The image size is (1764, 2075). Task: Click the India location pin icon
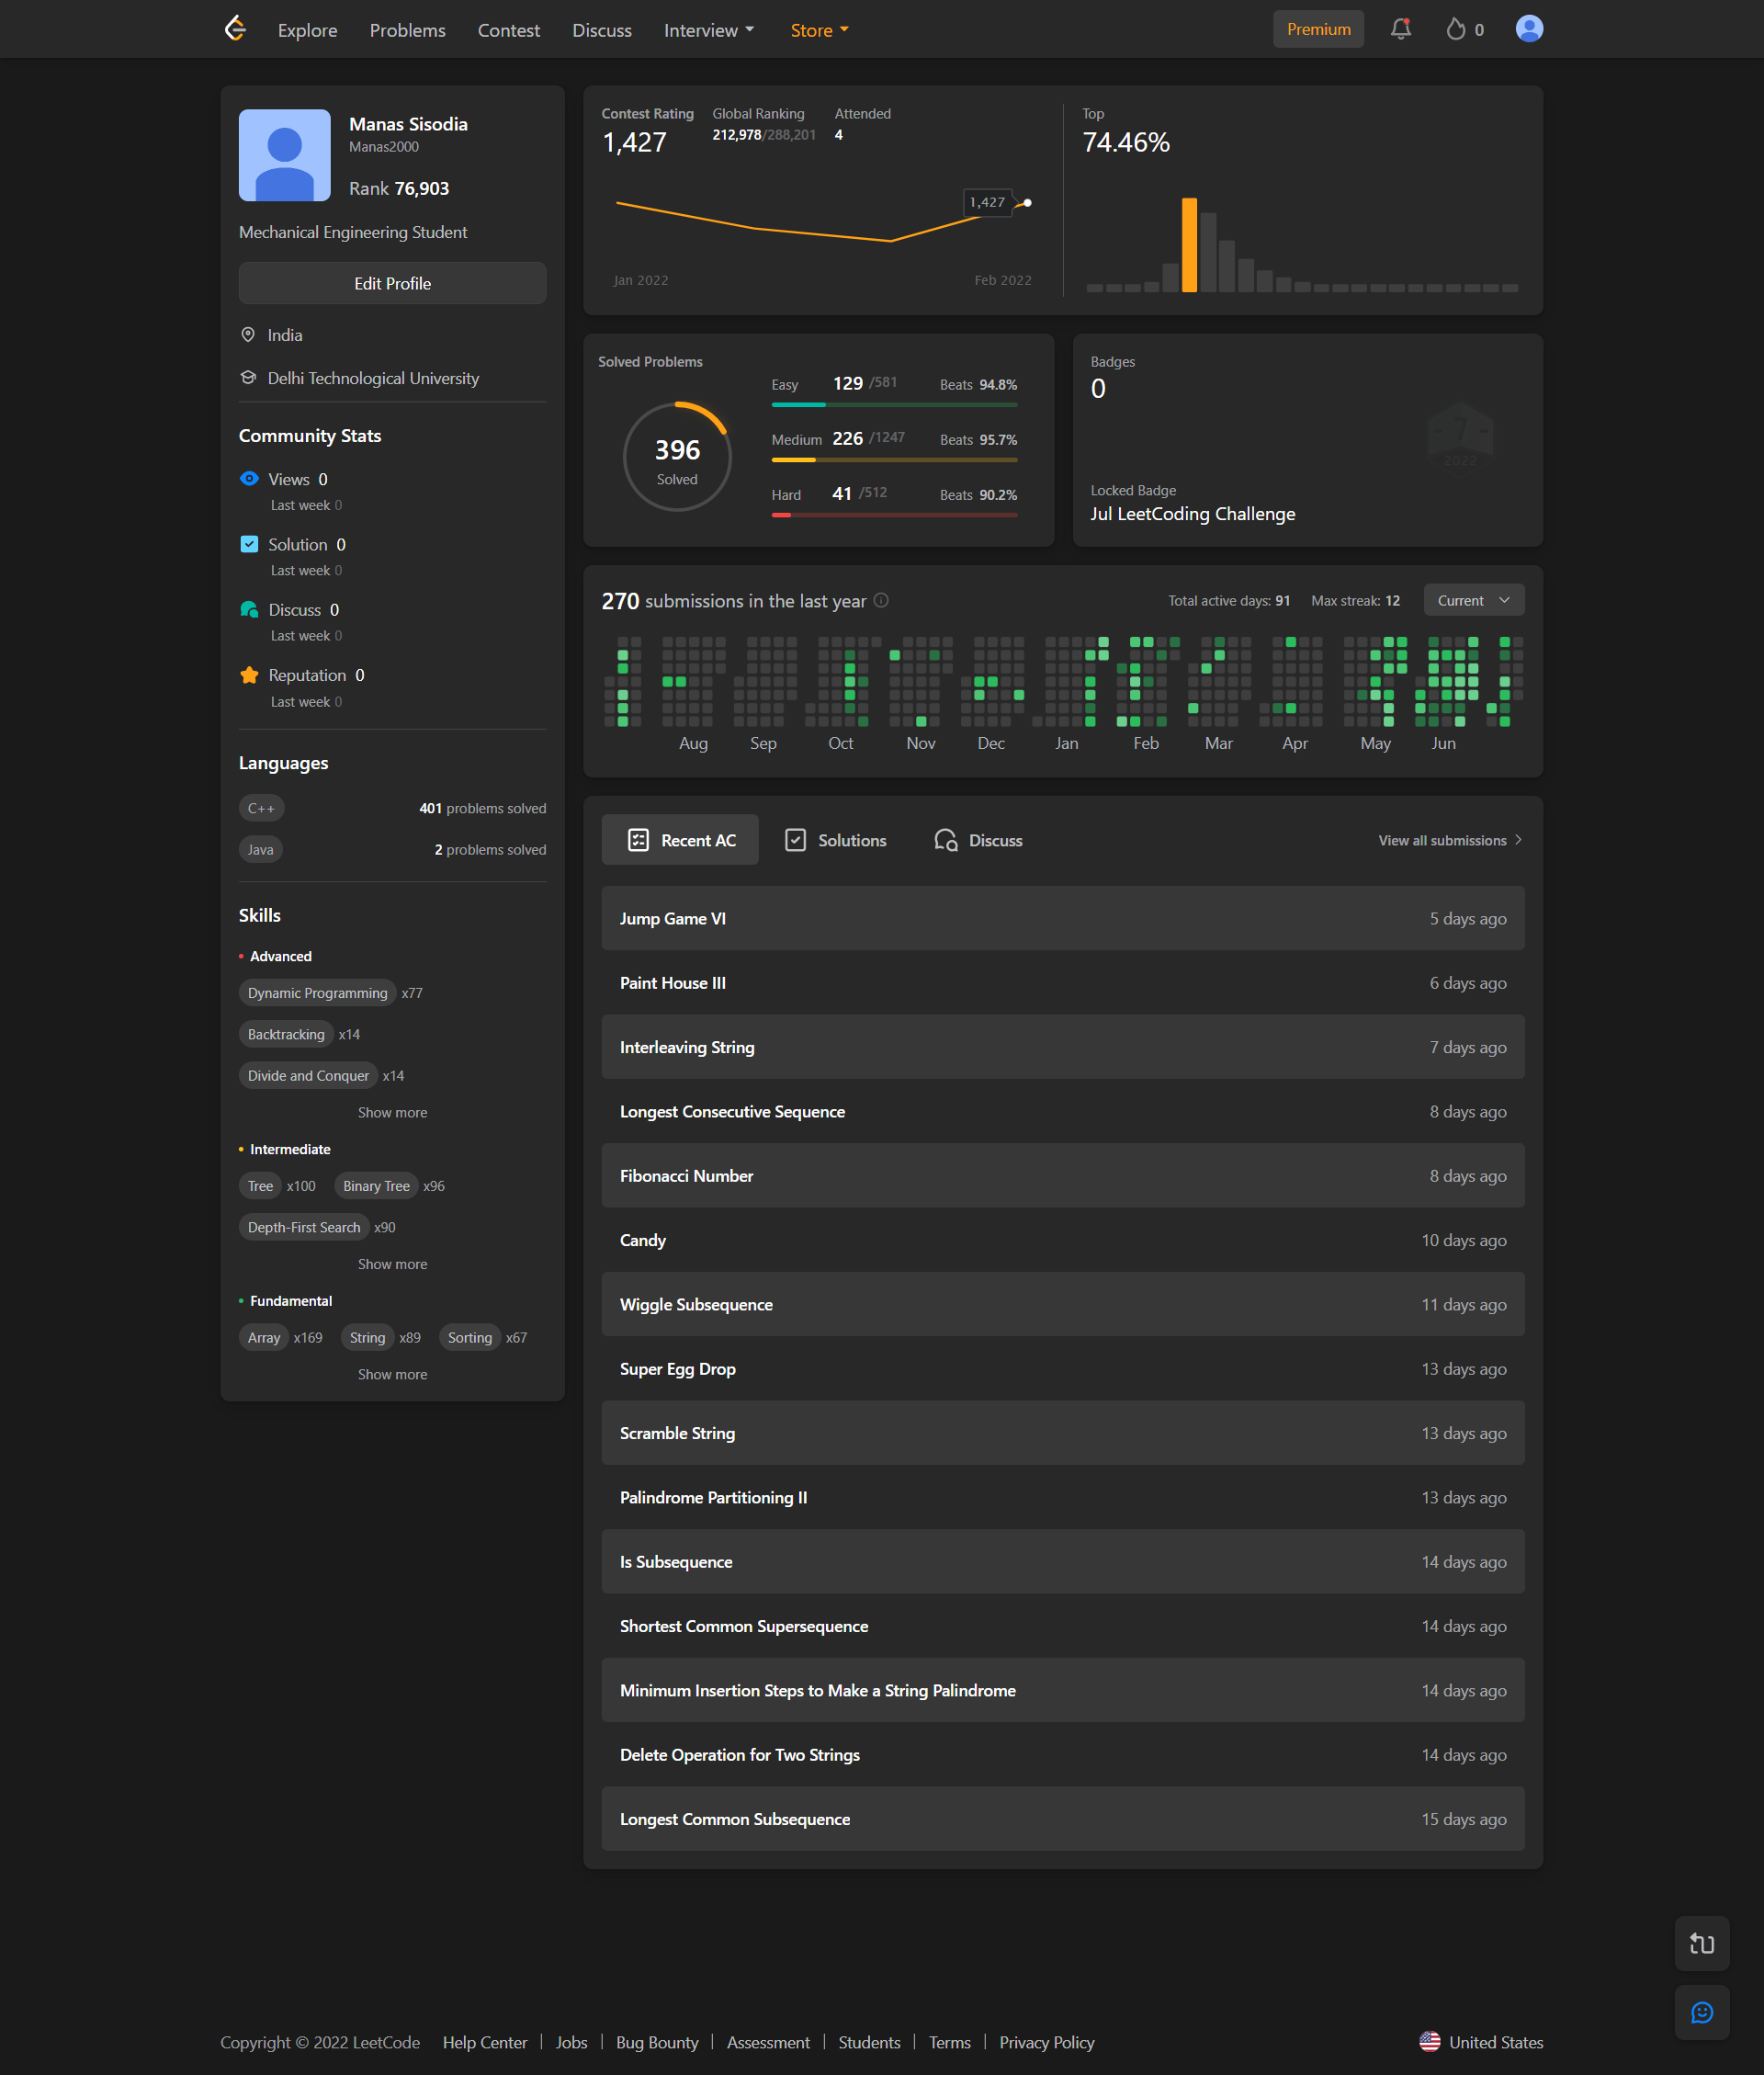point(248,335)
